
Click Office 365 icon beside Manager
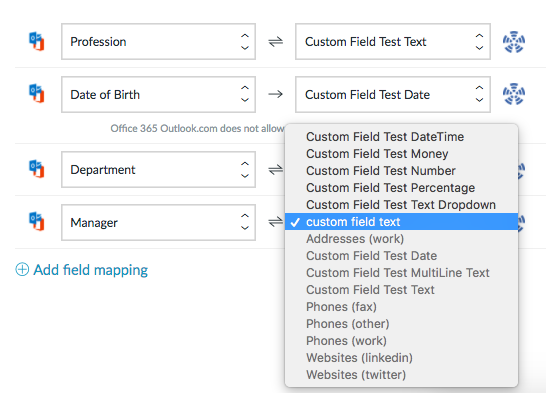pyautogui.click(x=37, y=221)
